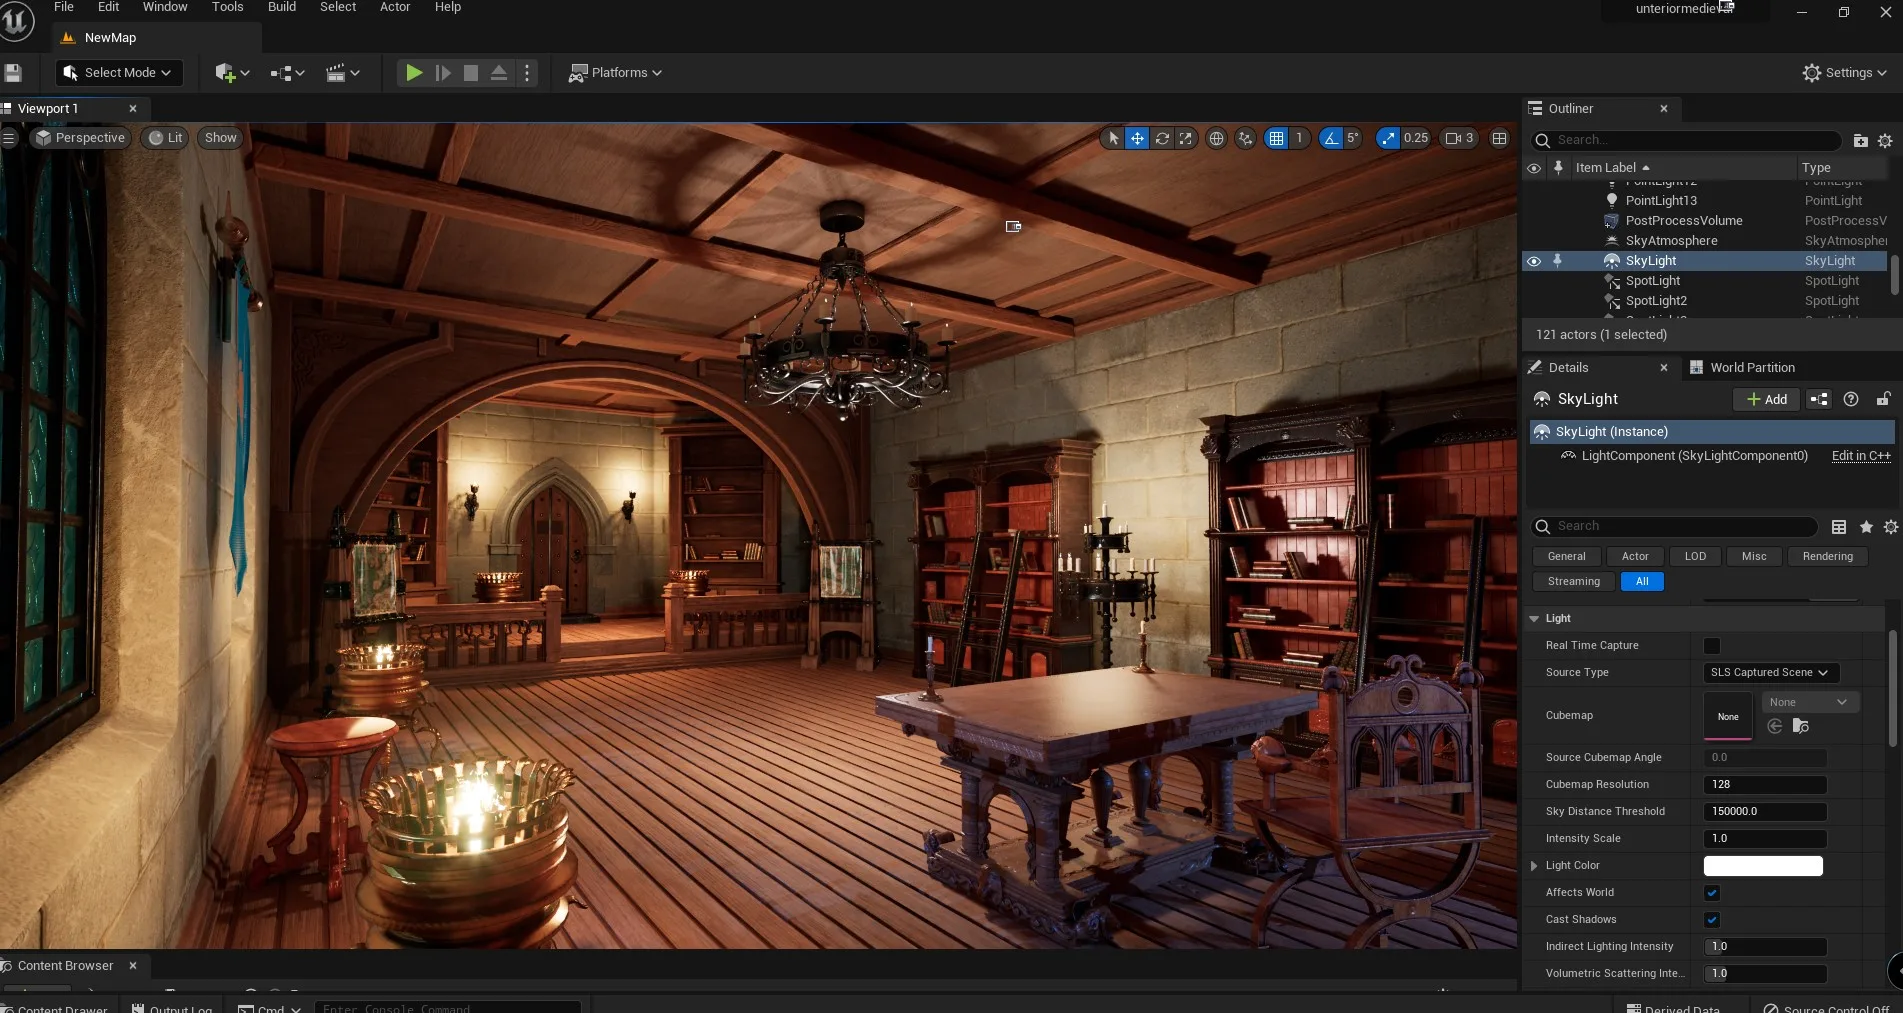This screenshot has width=1903, height=1013.
Task: Close the Viewport 1 tab
Action: pyautogui.click(x=133, y=109)
